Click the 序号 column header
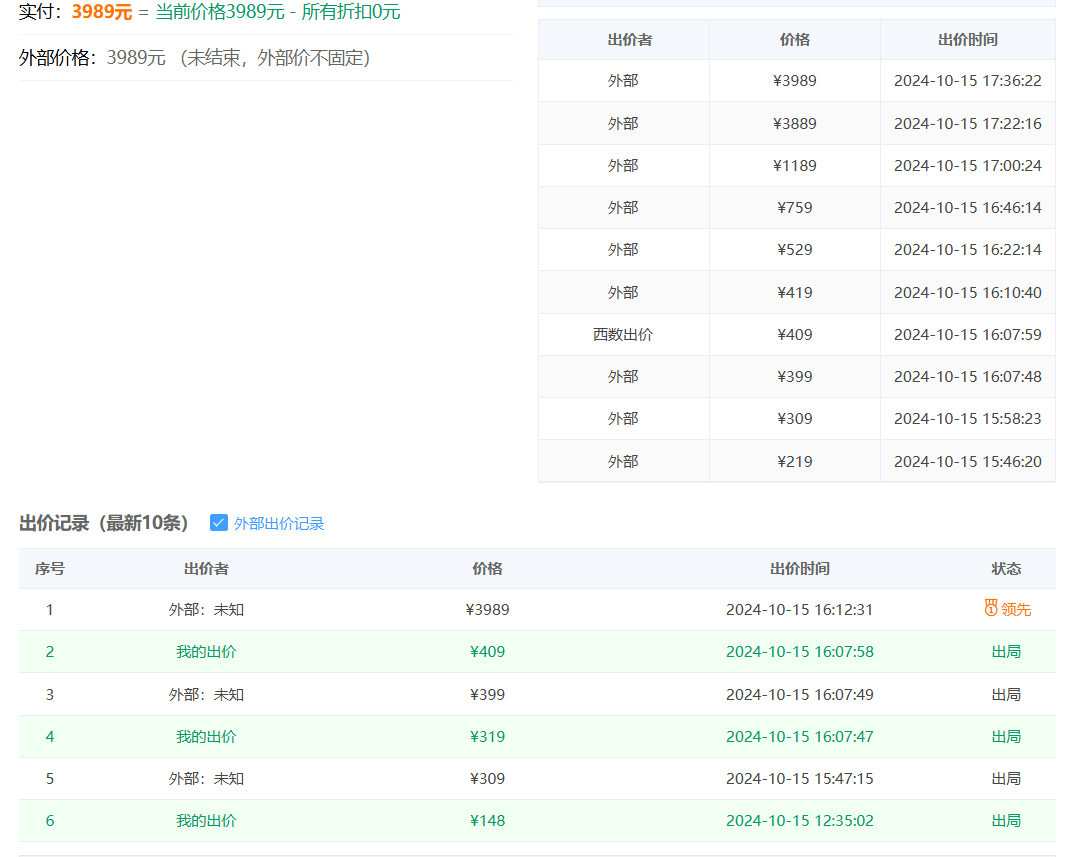 tap(50, 569)
